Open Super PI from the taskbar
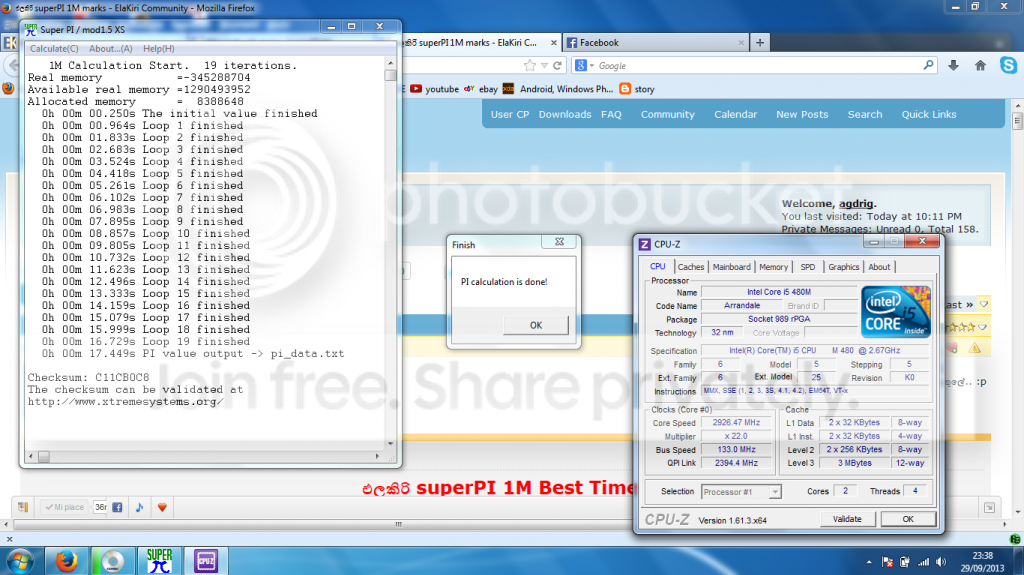The image size is (1024, 575). (159, 561)
